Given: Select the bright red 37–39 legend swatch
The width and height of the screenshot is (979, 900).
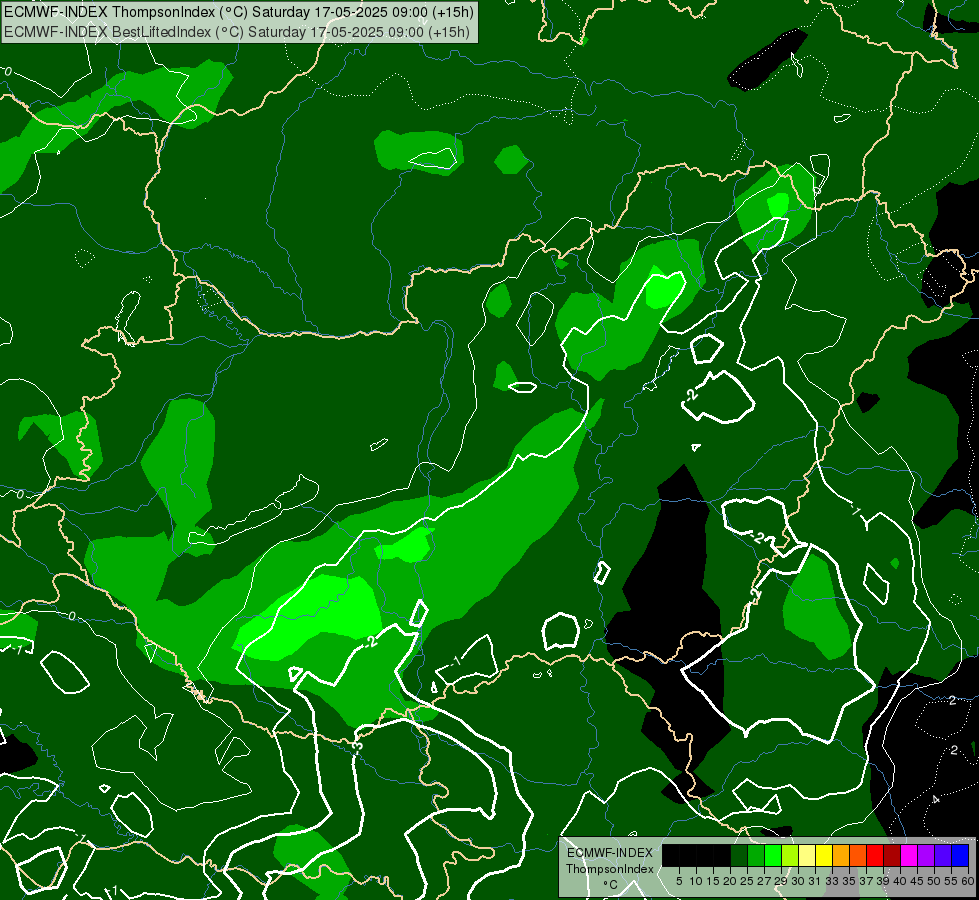Looking at the screenshot, I should 874,855.
